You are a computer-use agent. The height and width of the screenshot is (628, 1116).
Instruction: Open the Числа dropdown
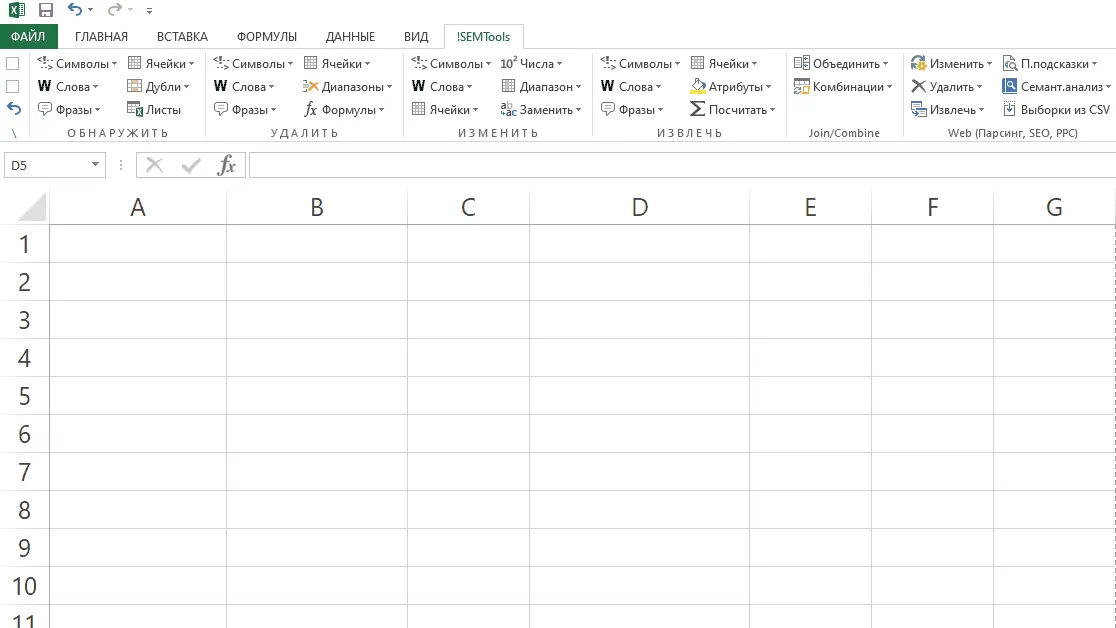pos(531,63)
